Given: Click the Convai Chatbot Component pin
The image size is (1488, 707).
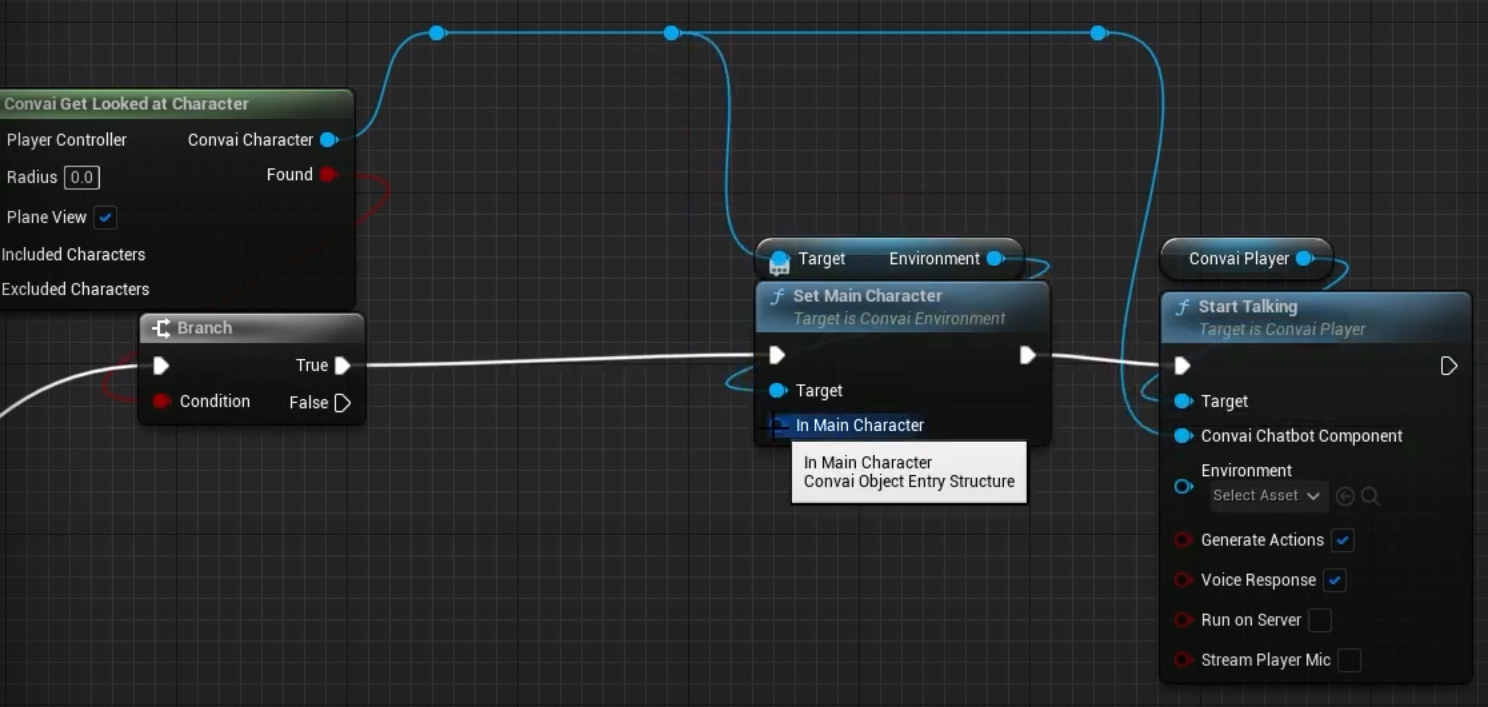Looking at the screenshot, I should click(x=1183, y=436).
